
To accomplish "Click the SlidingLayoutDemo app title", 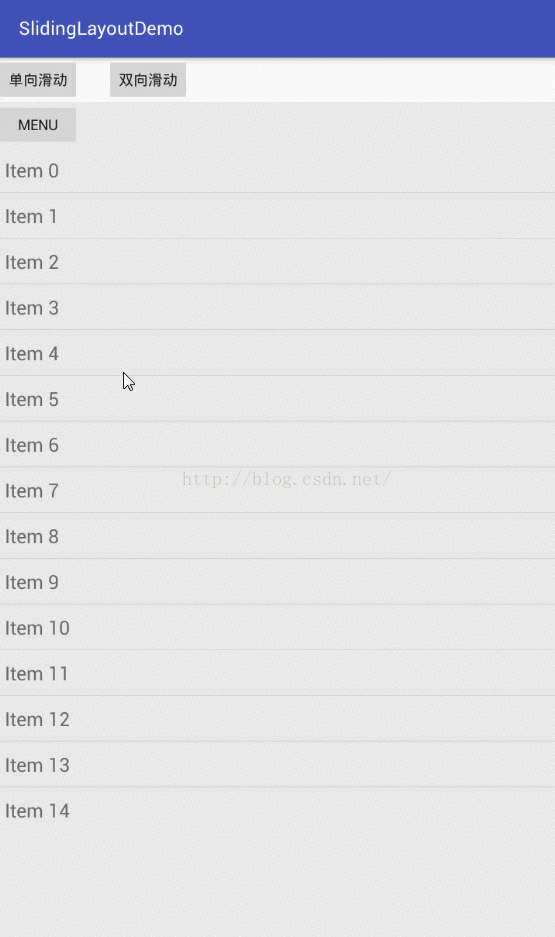I will click(101, 29).
